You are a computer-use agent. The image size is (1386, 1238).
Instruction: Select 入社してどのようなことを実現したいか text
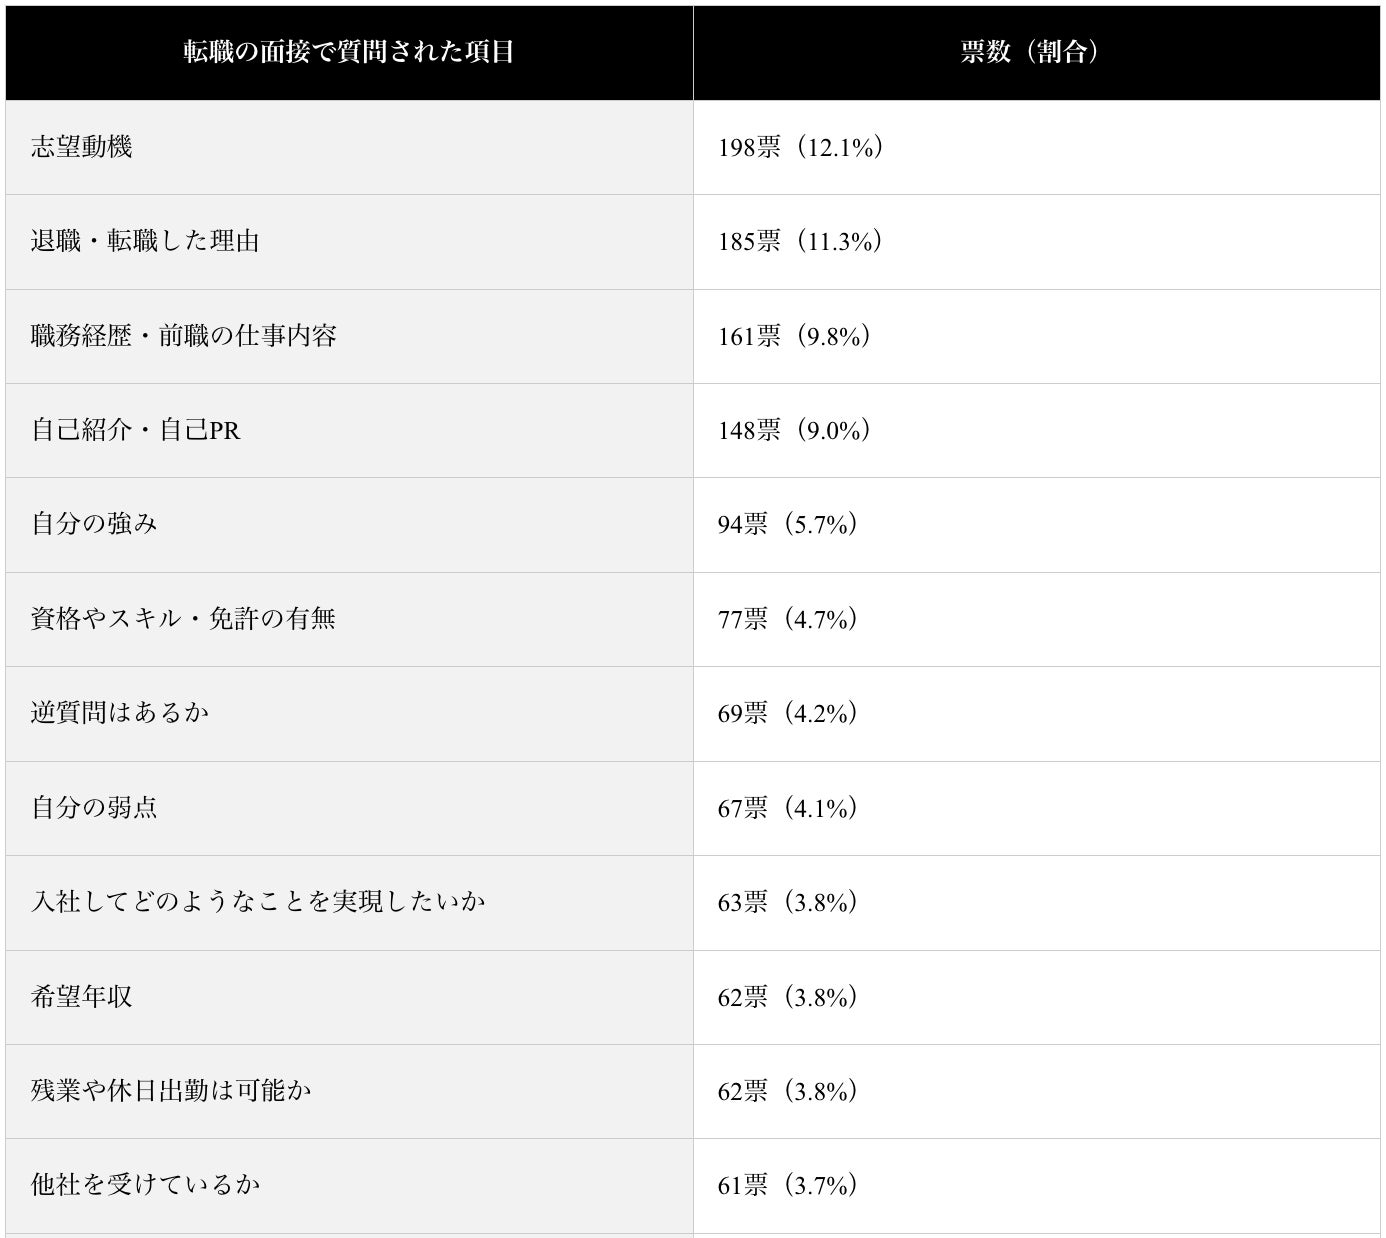pos(258,902)
